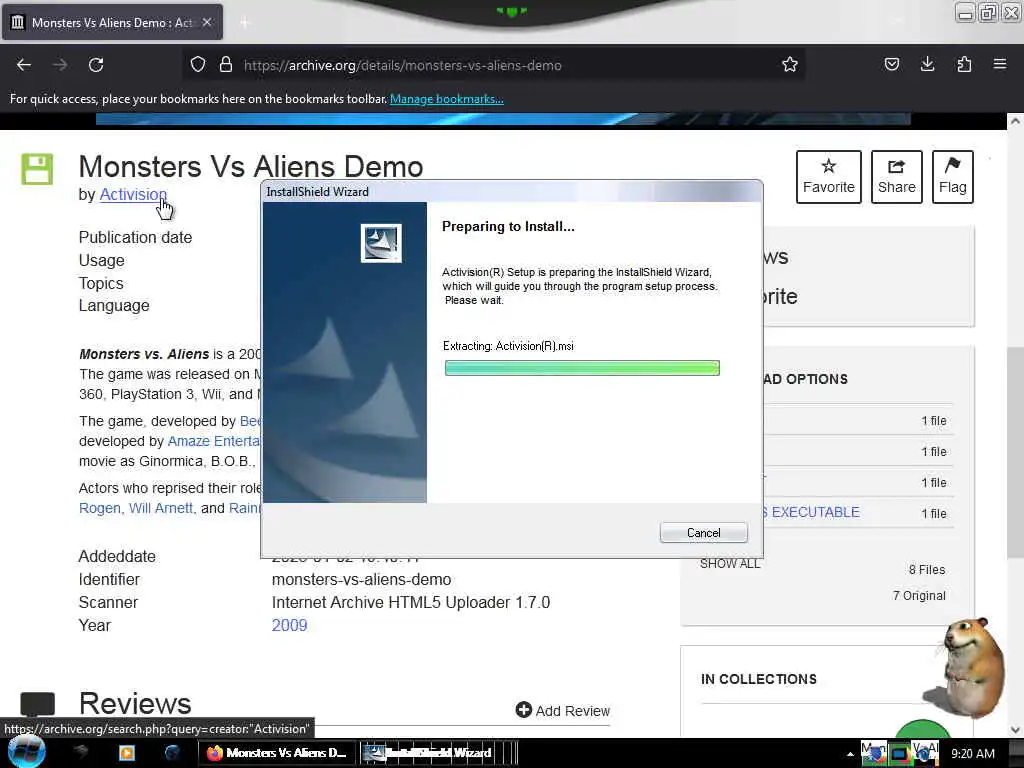1024x768 pixels.
Task: Click Add Review
Action: (x=572, y=711)
